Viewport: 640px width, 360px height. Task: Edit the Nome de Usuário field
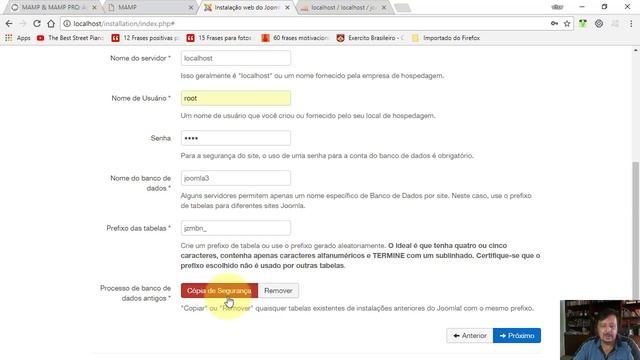click(236, 98)
